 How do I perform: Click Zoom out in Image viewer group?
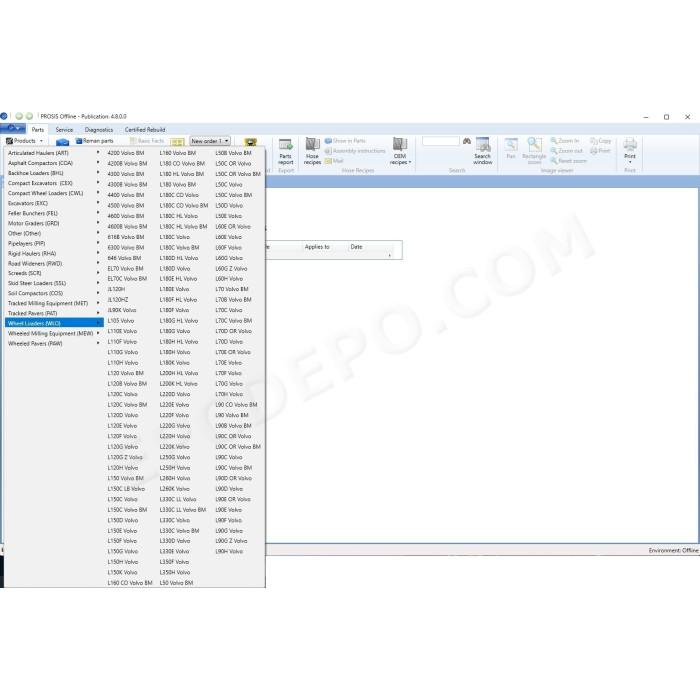(567, 151)
